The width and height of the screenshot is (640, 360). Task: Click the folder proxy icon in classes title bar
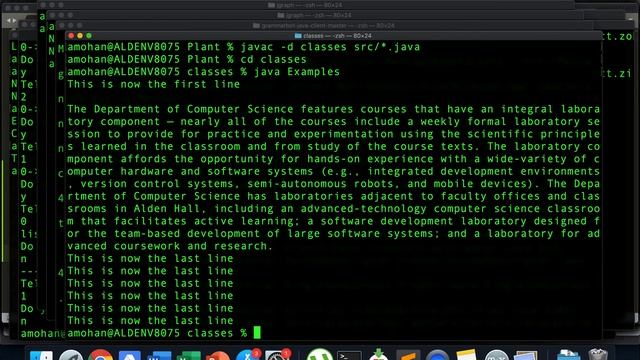[x=298, y=36]
